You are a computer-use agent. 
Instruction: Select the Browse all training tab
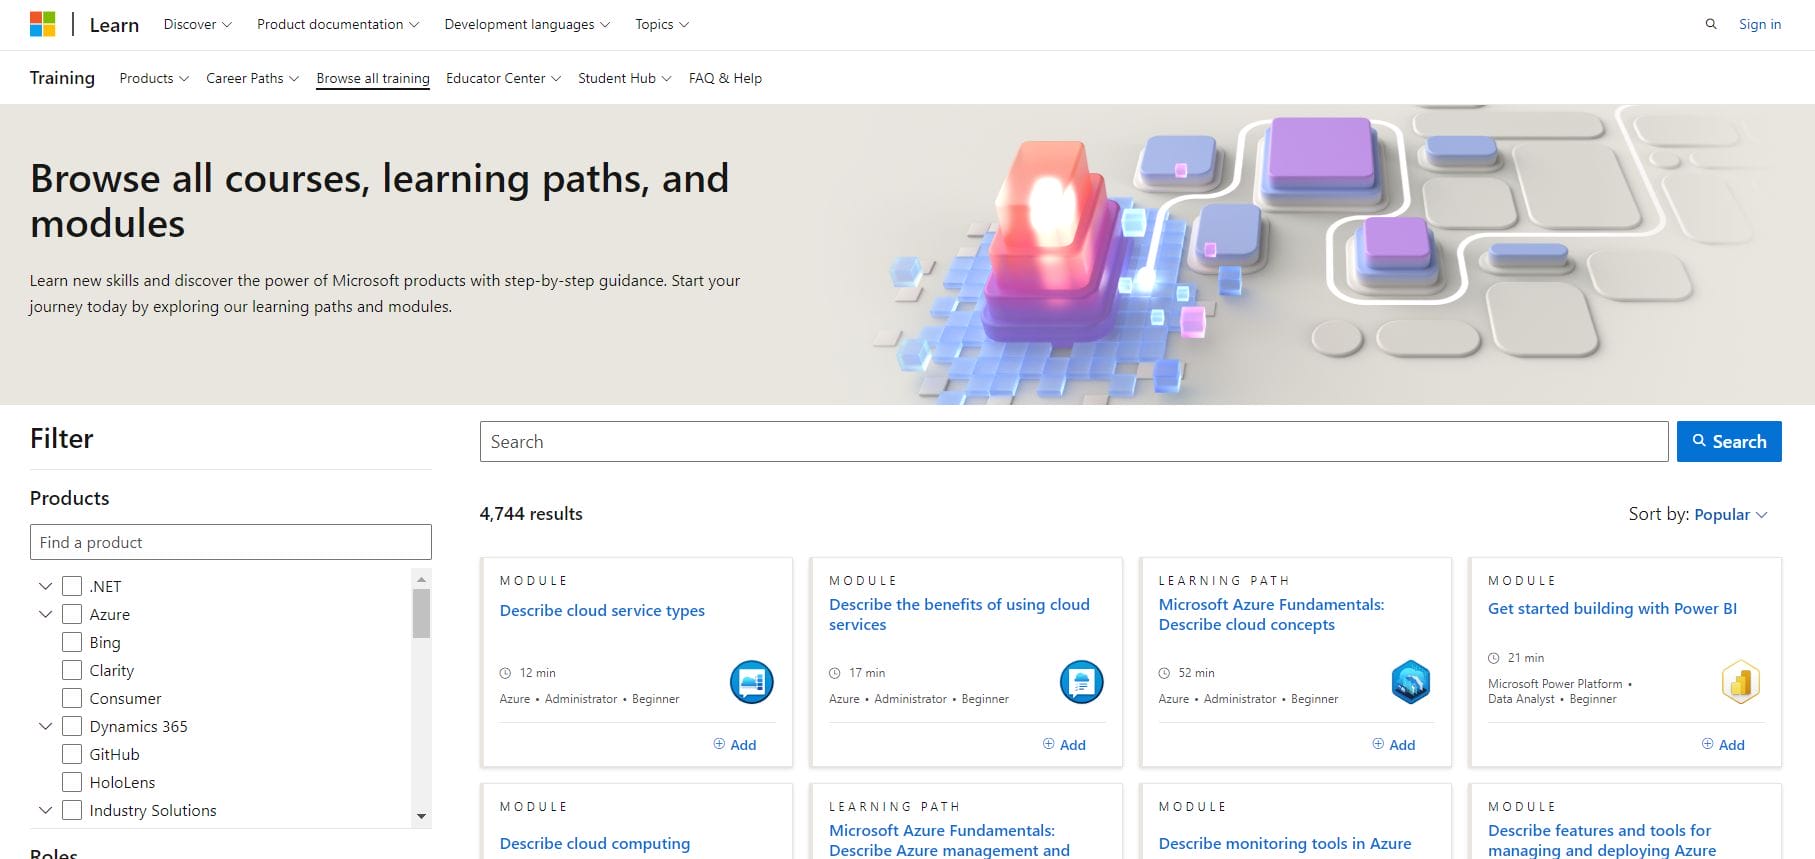pos(373,78)
